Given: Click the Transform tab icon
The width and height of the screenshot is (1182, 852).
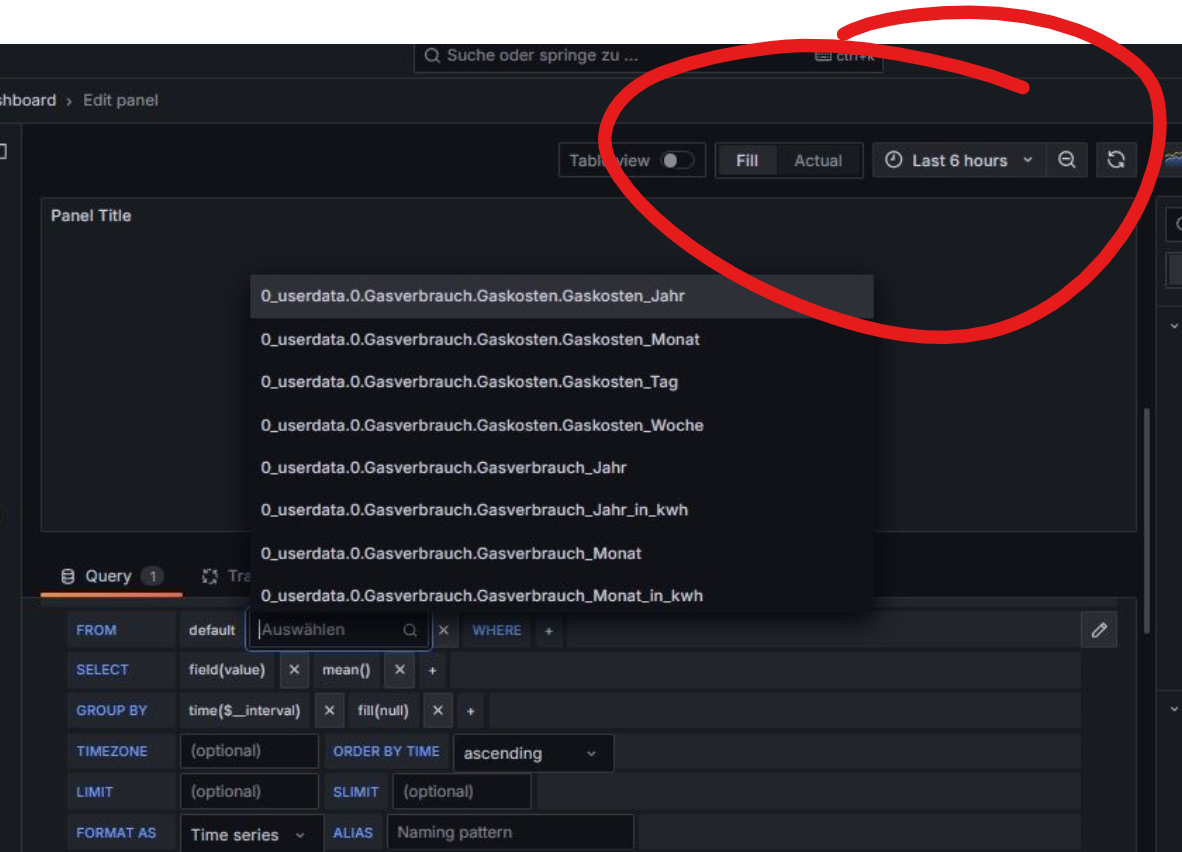Looking at the screenshot, I should point(210,577).
